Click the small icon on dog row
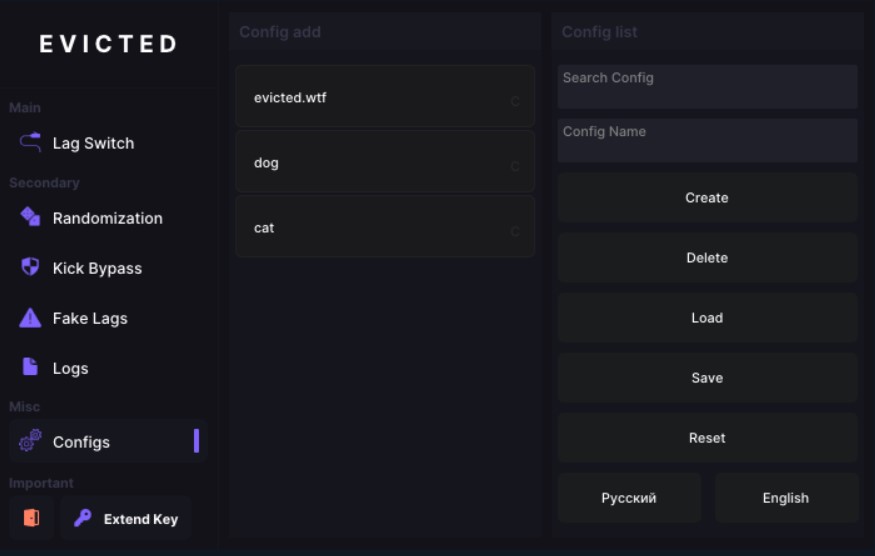This screenshot has width=875, height=556. pyautogui.click(x=515, y=166)
